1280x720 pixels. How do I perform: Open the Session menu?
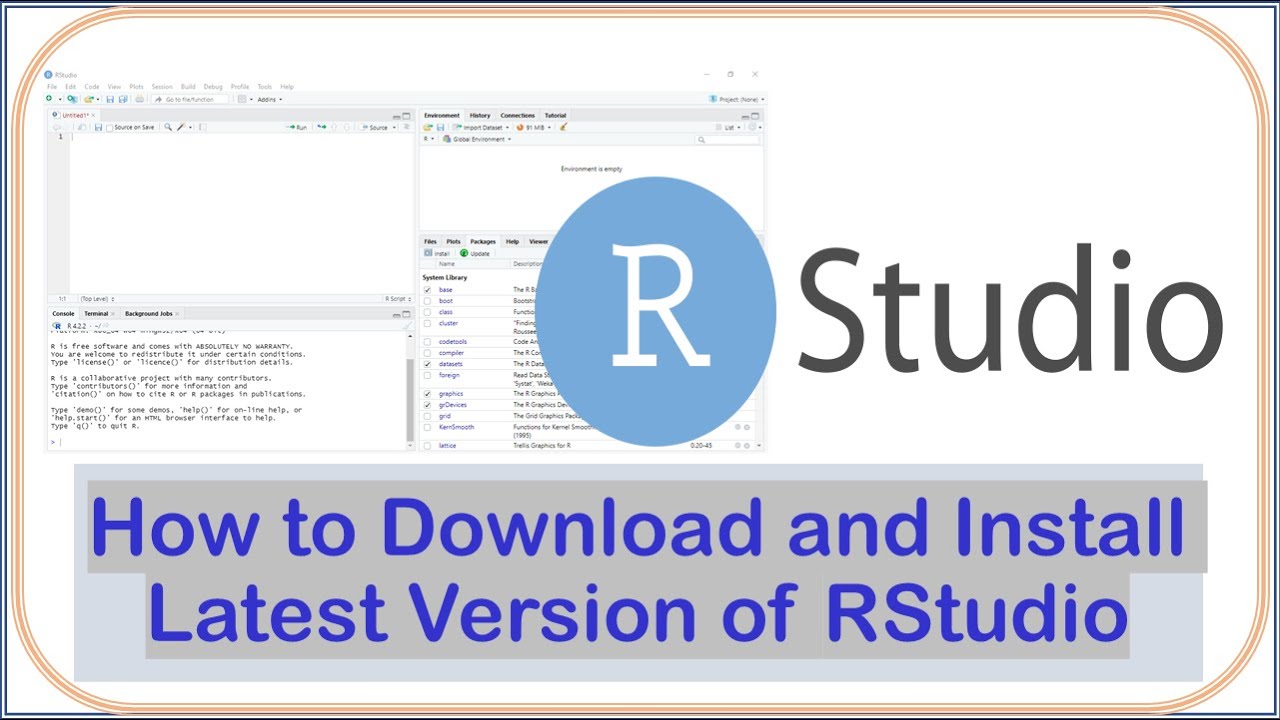pos(162,87)
